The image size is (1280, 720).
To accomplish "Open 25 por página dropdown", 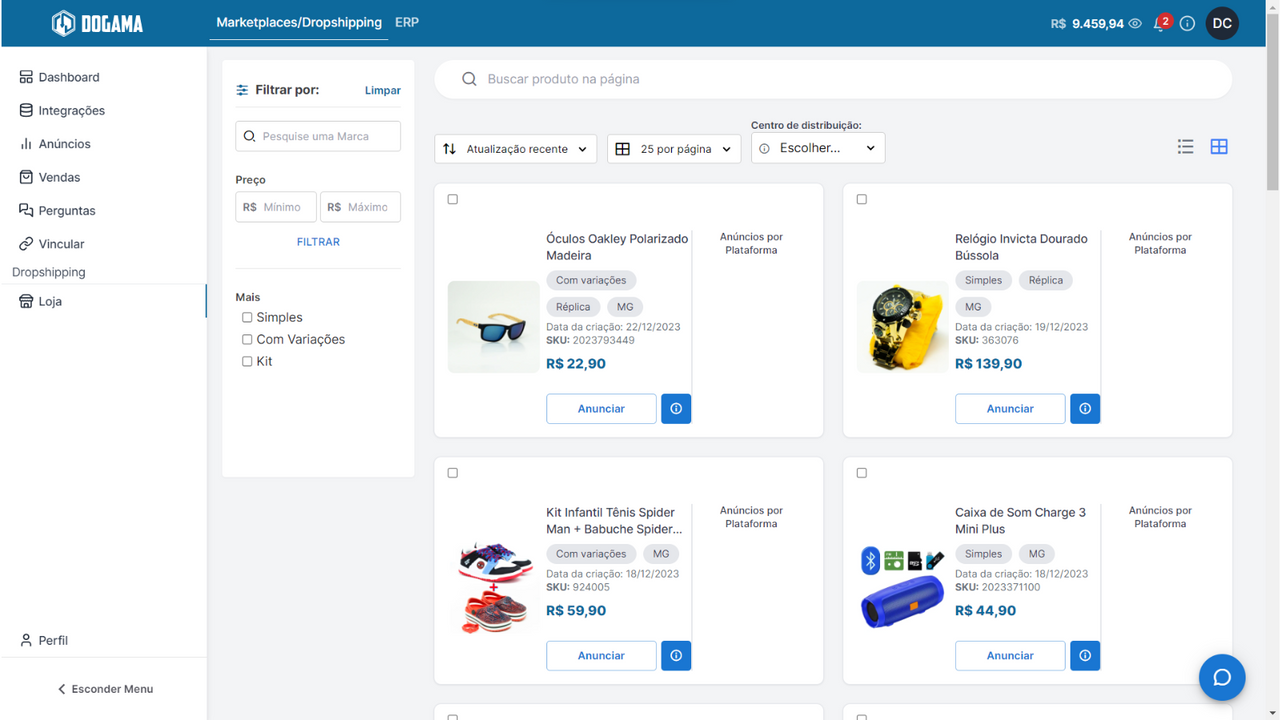I will coord(674,149).
